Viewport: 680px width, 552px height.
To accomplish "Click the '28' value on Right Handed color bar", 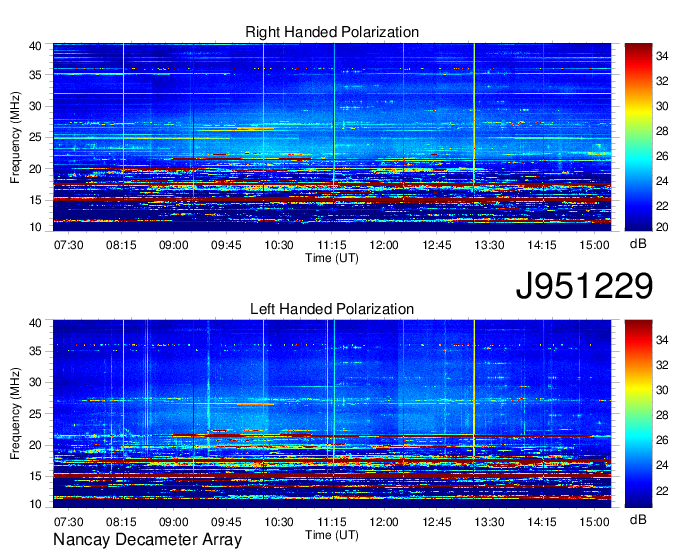I will click(x=662, y=131).
